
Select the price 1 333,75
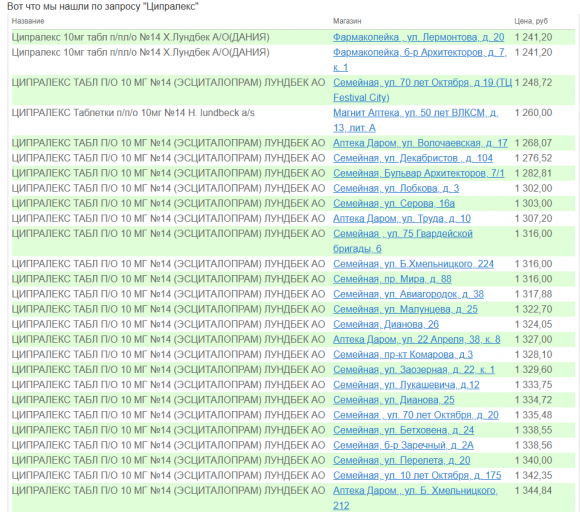click(533, 385)
